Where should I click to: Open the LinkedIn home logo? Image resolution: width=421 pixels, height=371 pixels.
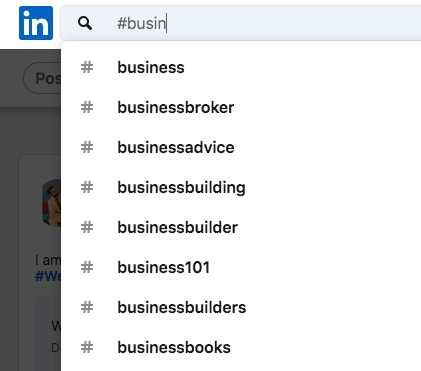(36, 23)
